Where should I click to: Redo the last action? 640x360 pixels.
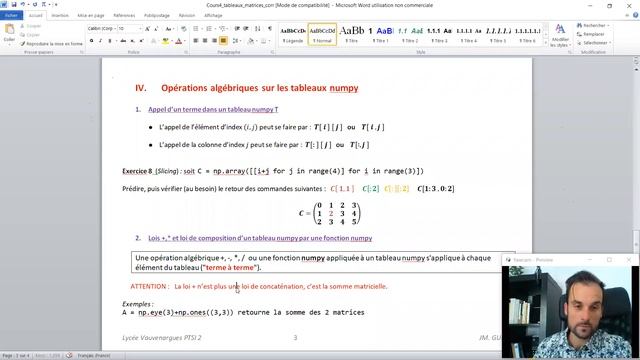pyautogui.click(x=35, y=4)
